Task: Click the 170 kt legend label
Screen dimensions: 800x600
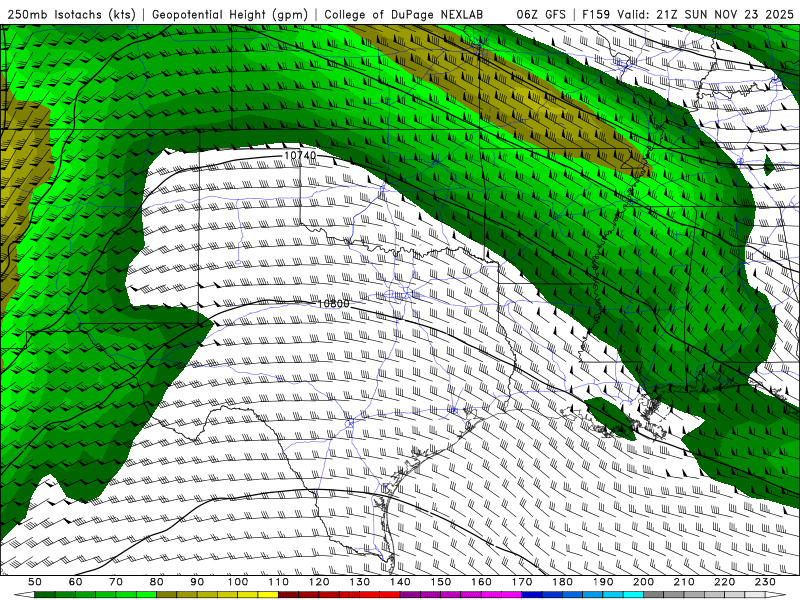Action: (522, 582)
